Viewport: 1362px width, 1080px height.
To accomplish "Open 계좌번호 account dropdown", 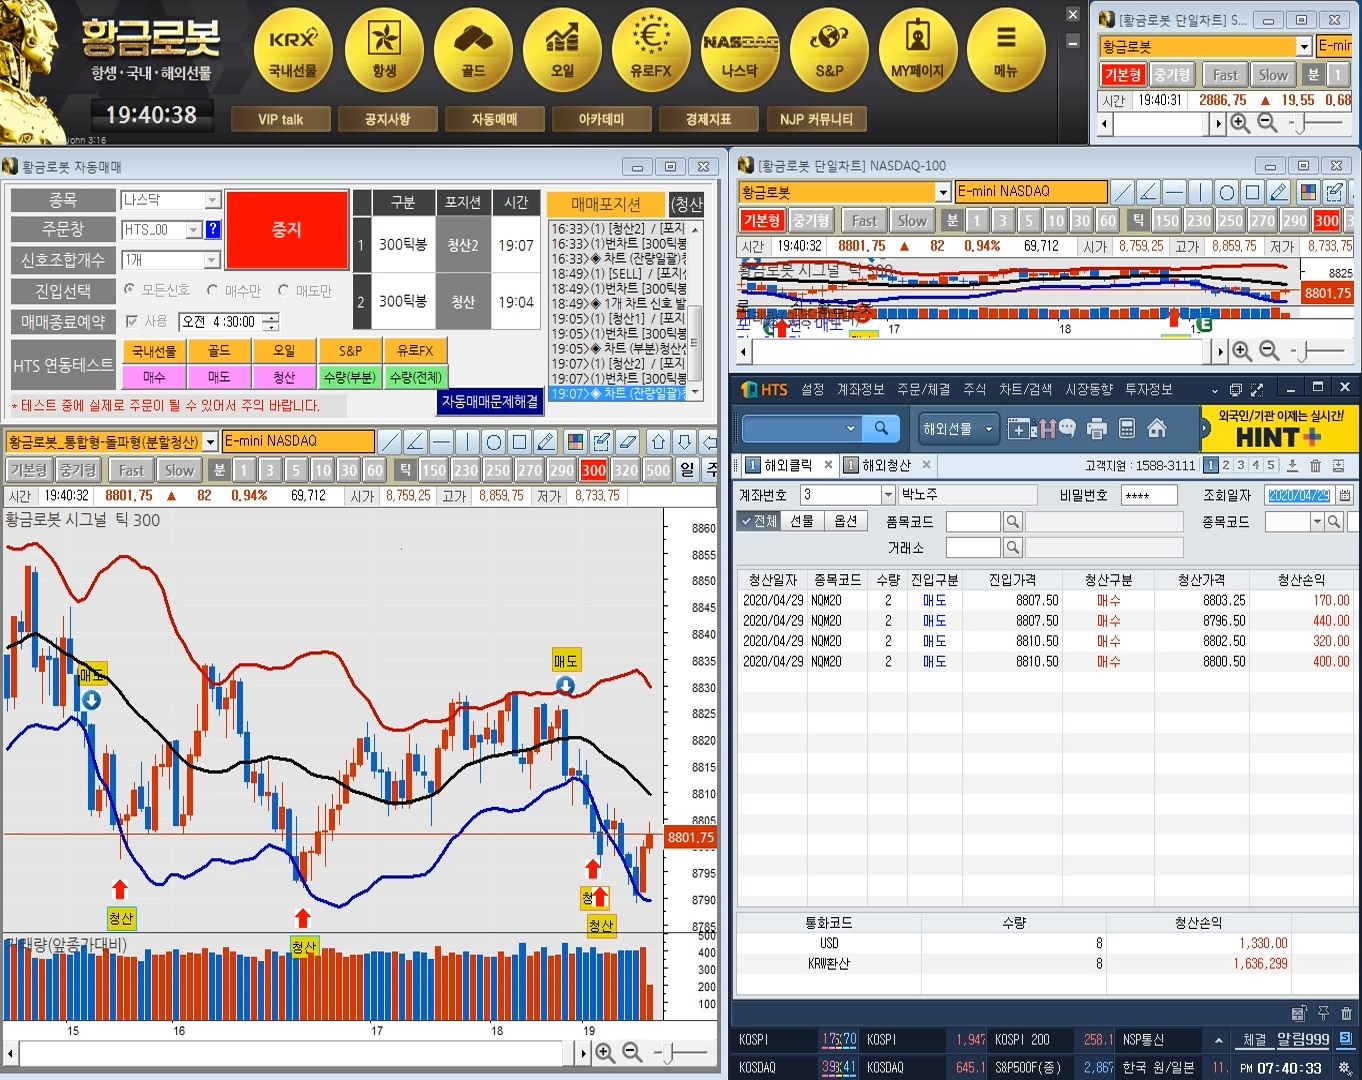I will tap(888, 495).
